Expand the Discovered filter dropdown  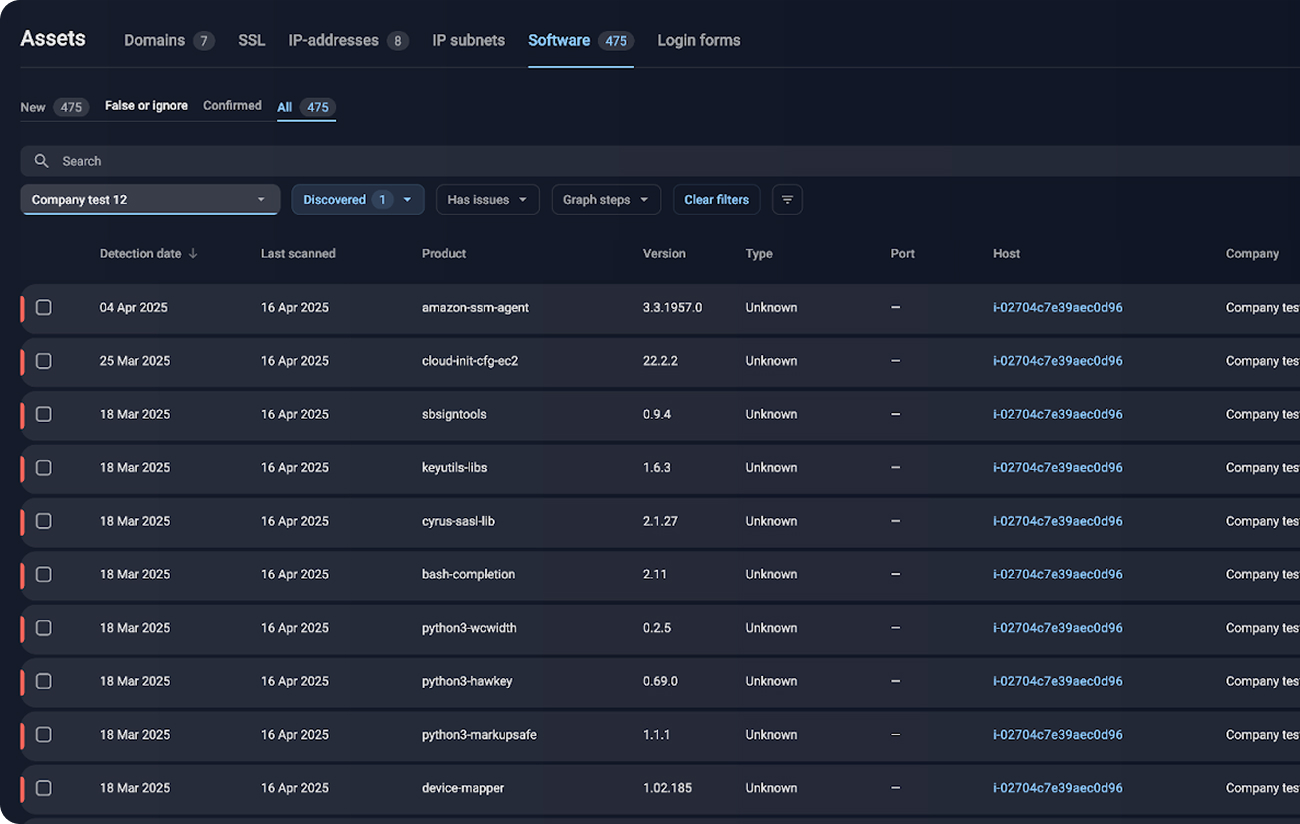pos(357,200)
